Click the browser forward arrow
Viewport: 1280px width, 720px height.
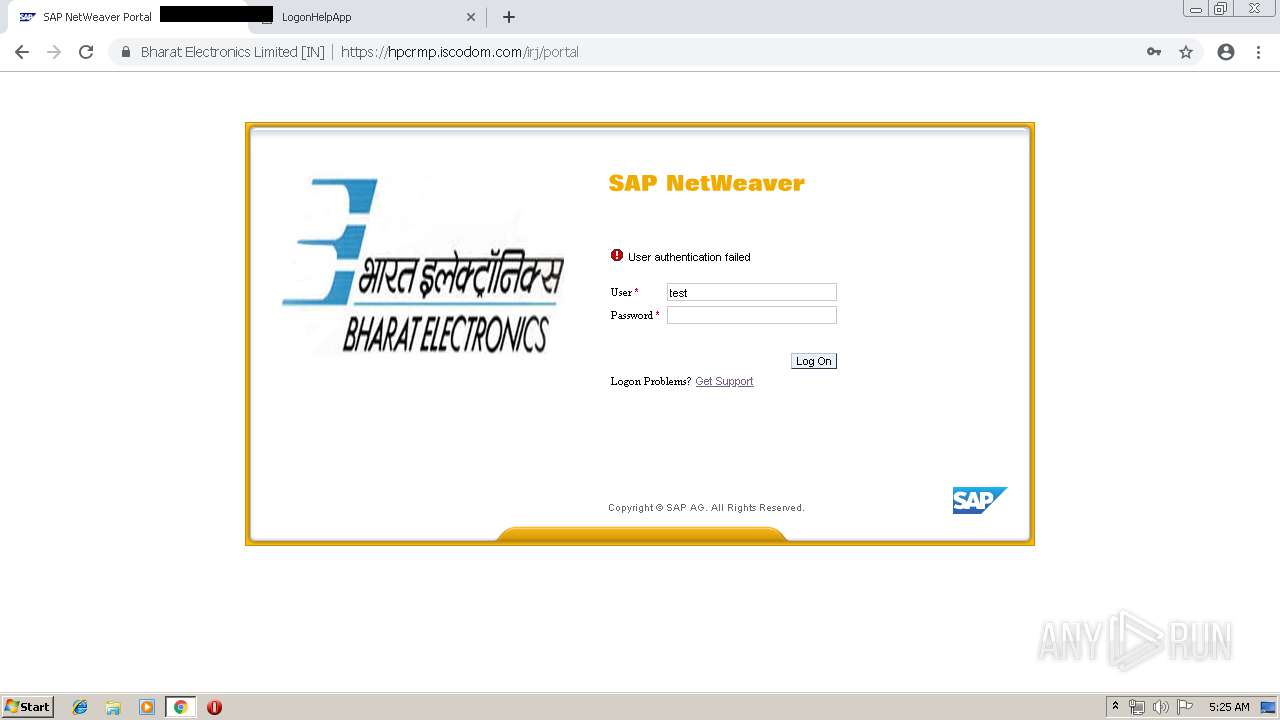pos(54,52)
